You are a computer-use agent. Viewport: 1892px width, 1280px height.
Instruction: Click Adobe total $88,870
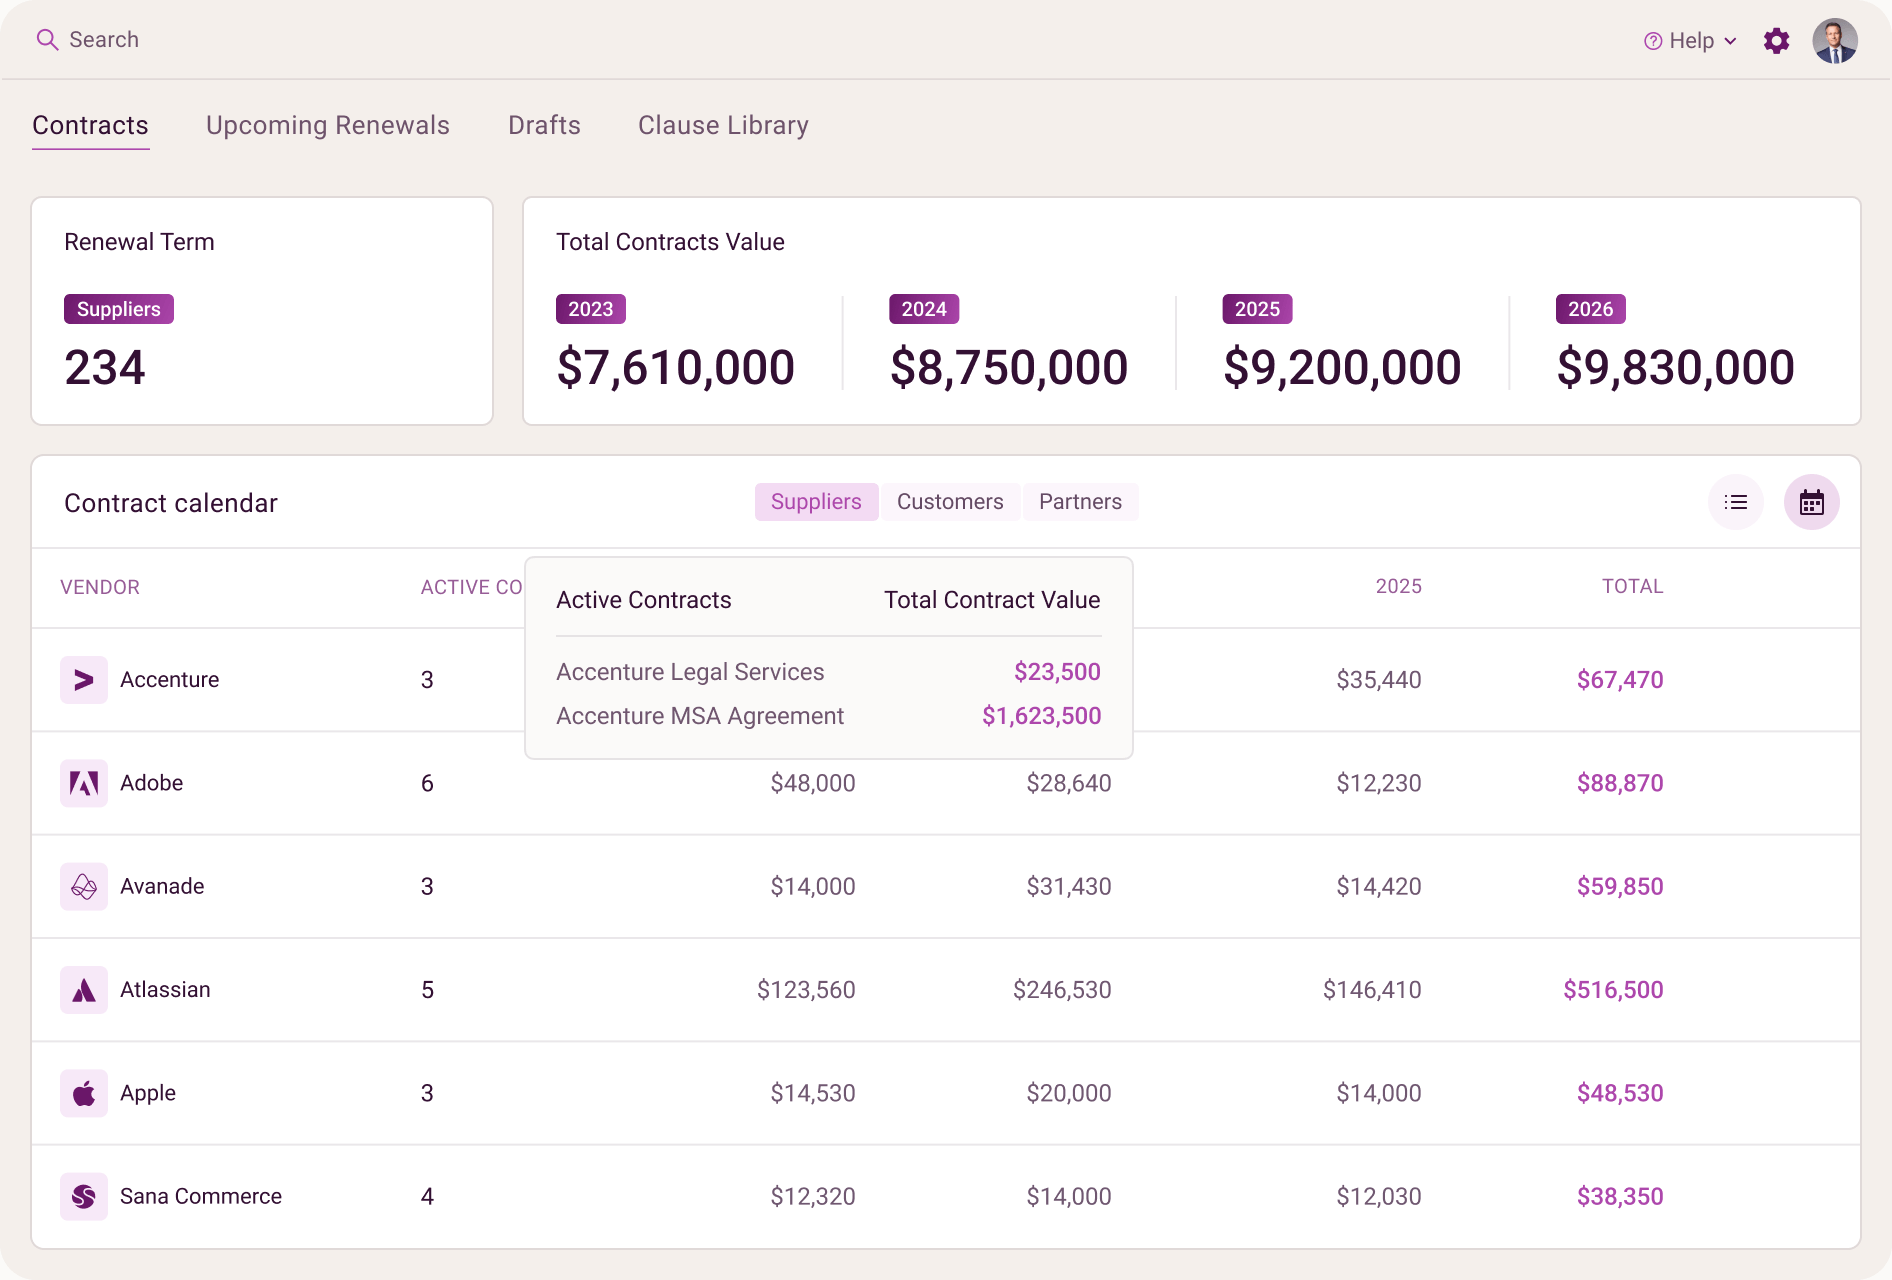[1620, 783]
